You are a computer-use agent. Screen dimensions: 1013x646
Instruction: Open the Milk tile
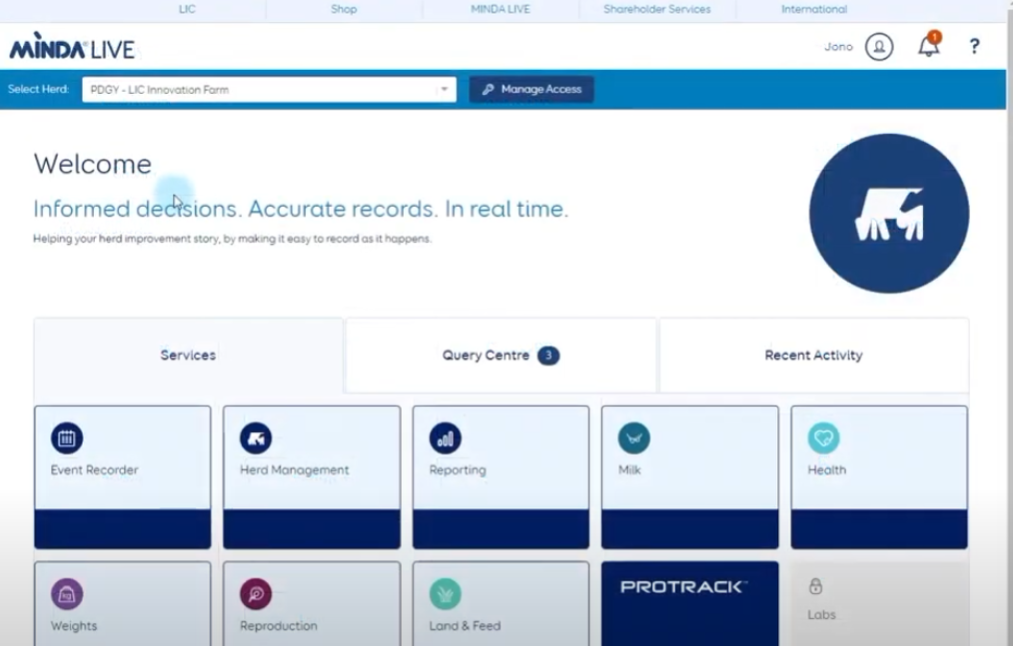pos(690,477)
